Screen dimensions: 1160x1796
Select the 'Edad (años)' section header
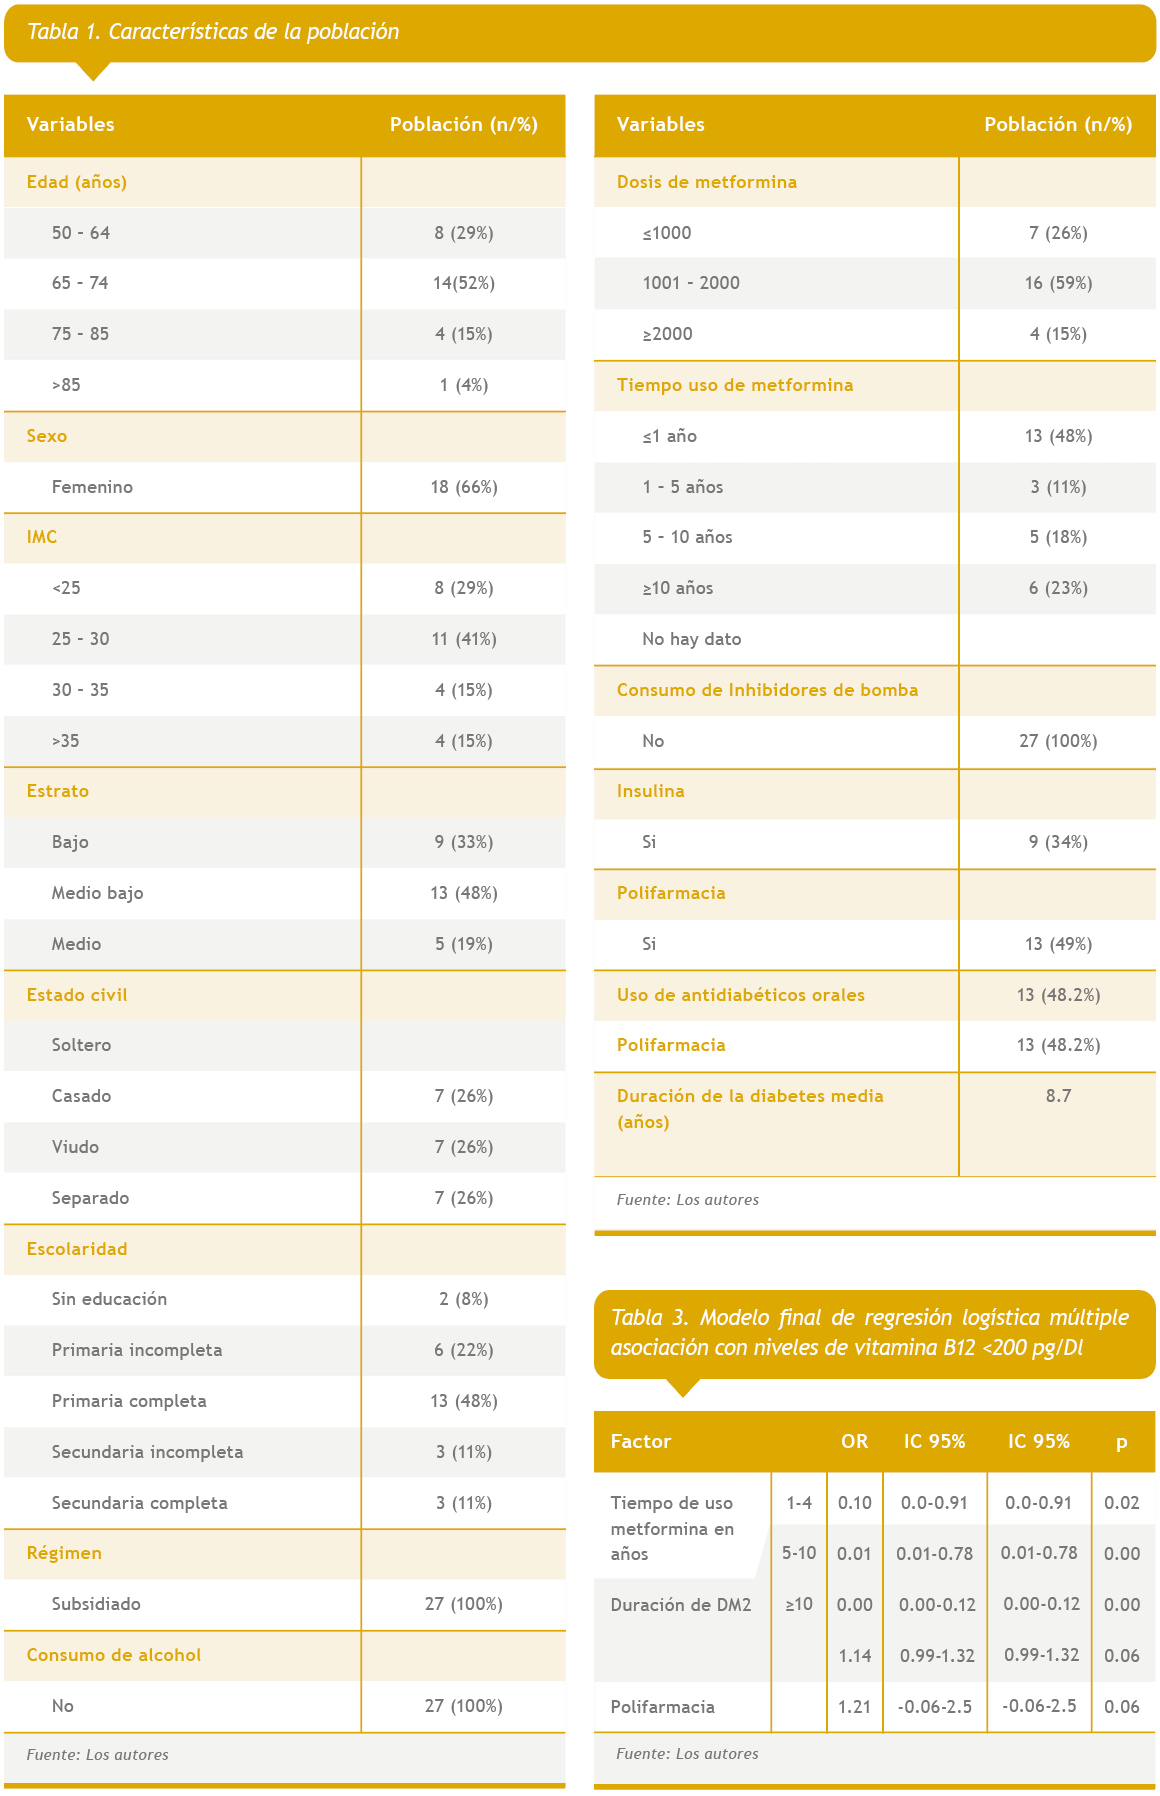77,182
